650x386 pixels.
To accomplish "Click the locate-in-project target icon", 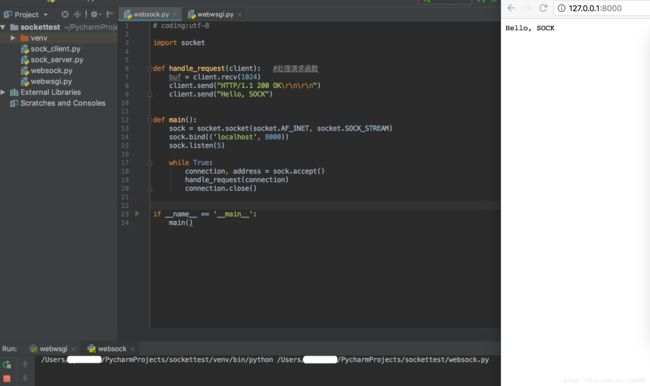I will coord(65,15).
